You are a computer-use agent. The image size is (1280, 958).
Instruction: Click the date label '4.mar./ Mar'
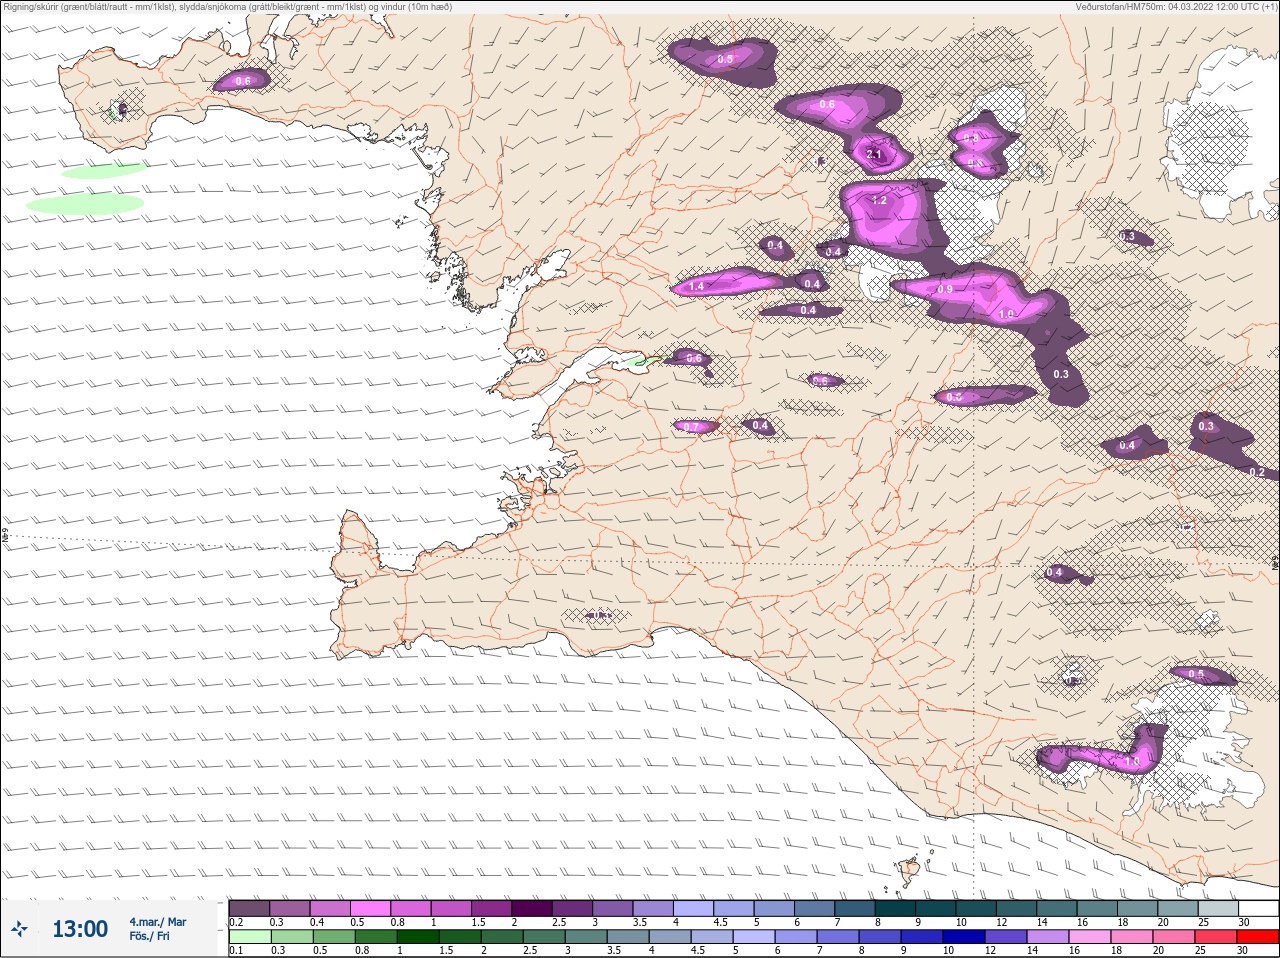pyautogui.click(x=157, y=921)
